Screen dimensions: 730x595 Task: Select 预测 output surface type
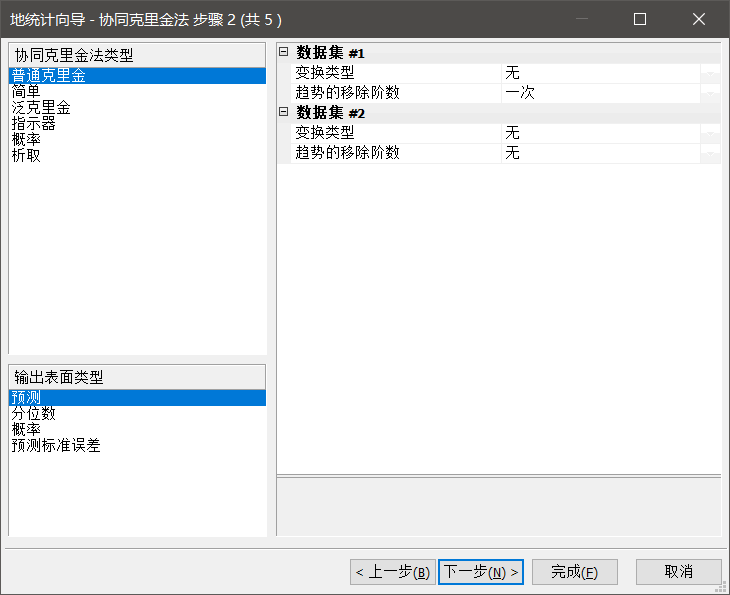click(x=137, y=398)
